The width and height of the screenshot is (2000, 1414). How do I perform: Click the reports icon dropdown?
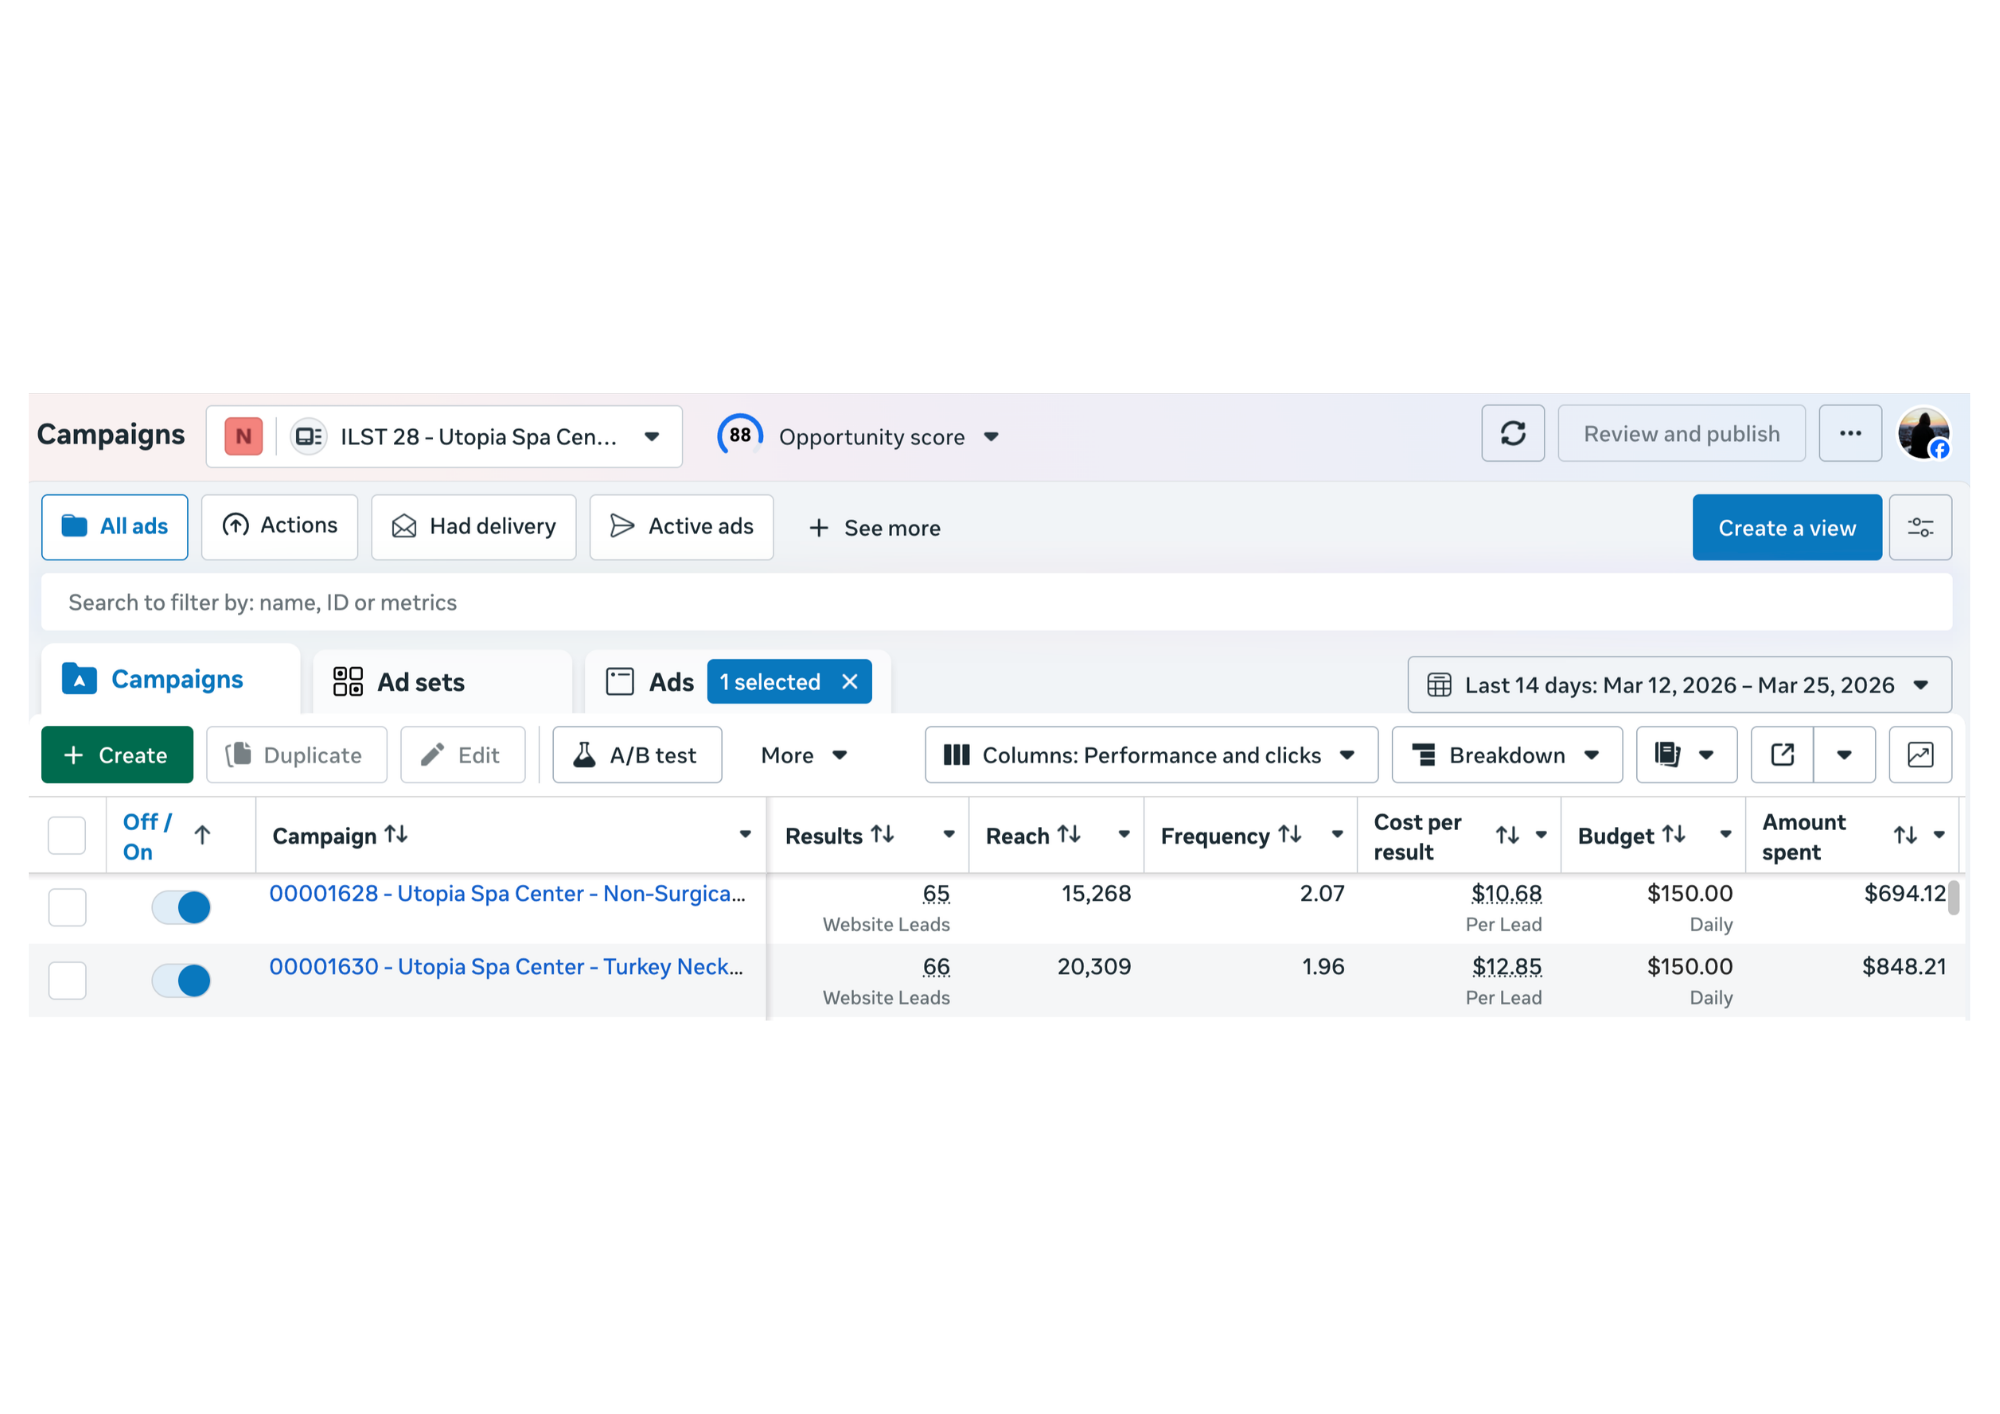[1685, 755]
